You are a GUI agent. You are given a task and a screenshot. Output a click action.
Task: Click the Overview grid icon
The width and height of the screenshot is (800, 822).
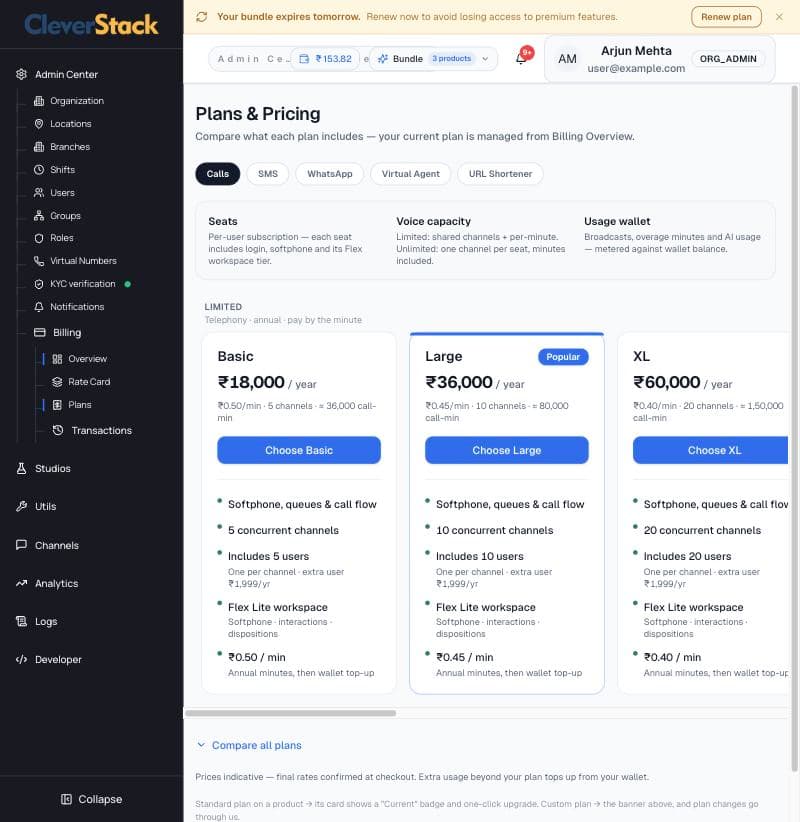(x=57, y=359)
